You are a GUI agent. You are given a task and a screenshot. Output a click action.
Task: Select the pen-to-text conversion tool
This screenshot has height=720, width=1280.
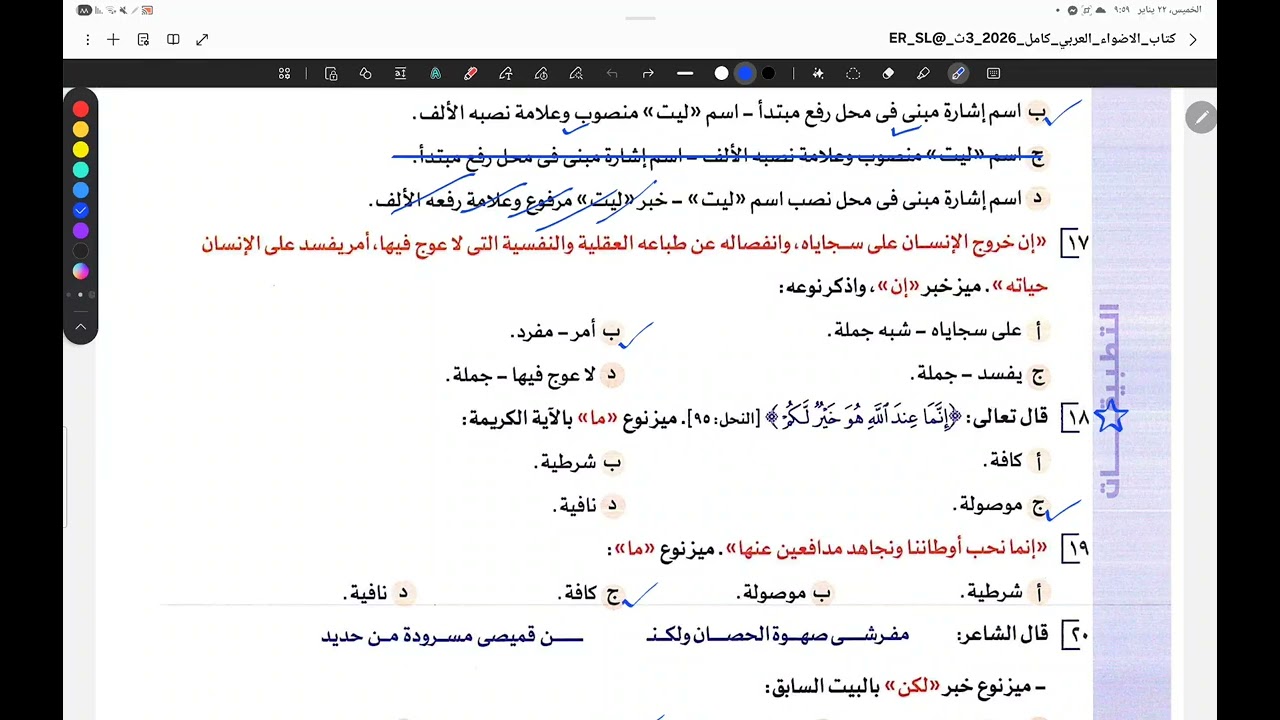tap(506, 73)
